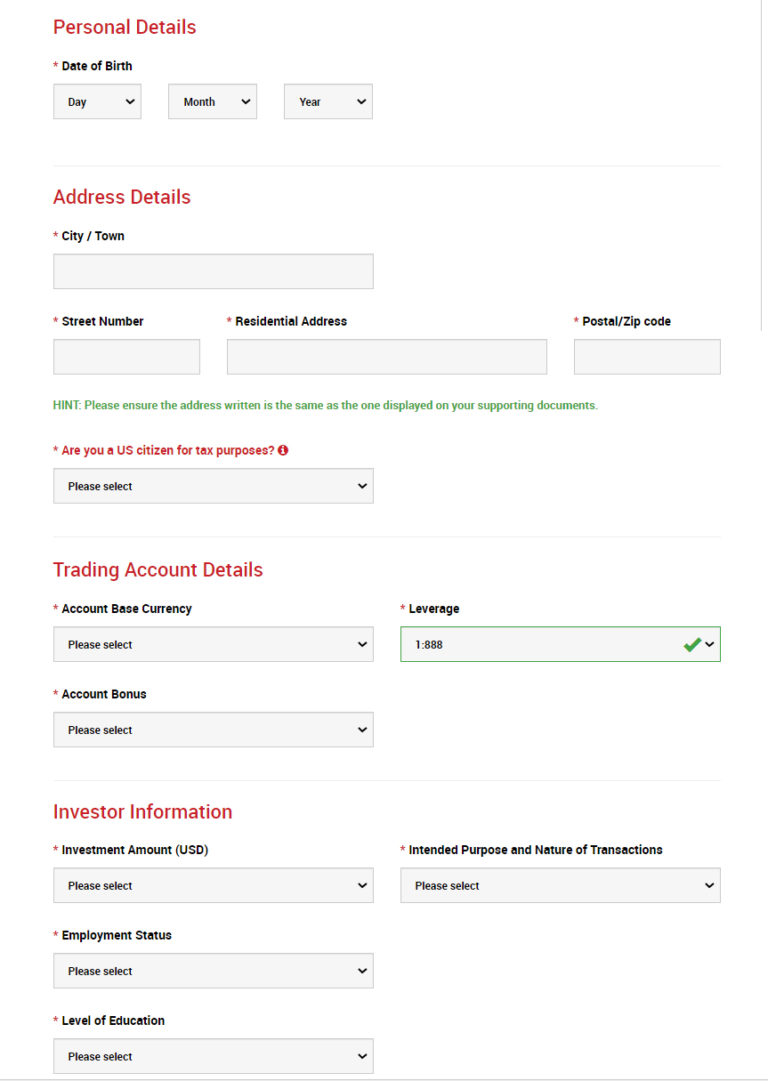Click the Postal/Zip code input field
Viewport: 768px width, 1081px height.
point(646,356)
